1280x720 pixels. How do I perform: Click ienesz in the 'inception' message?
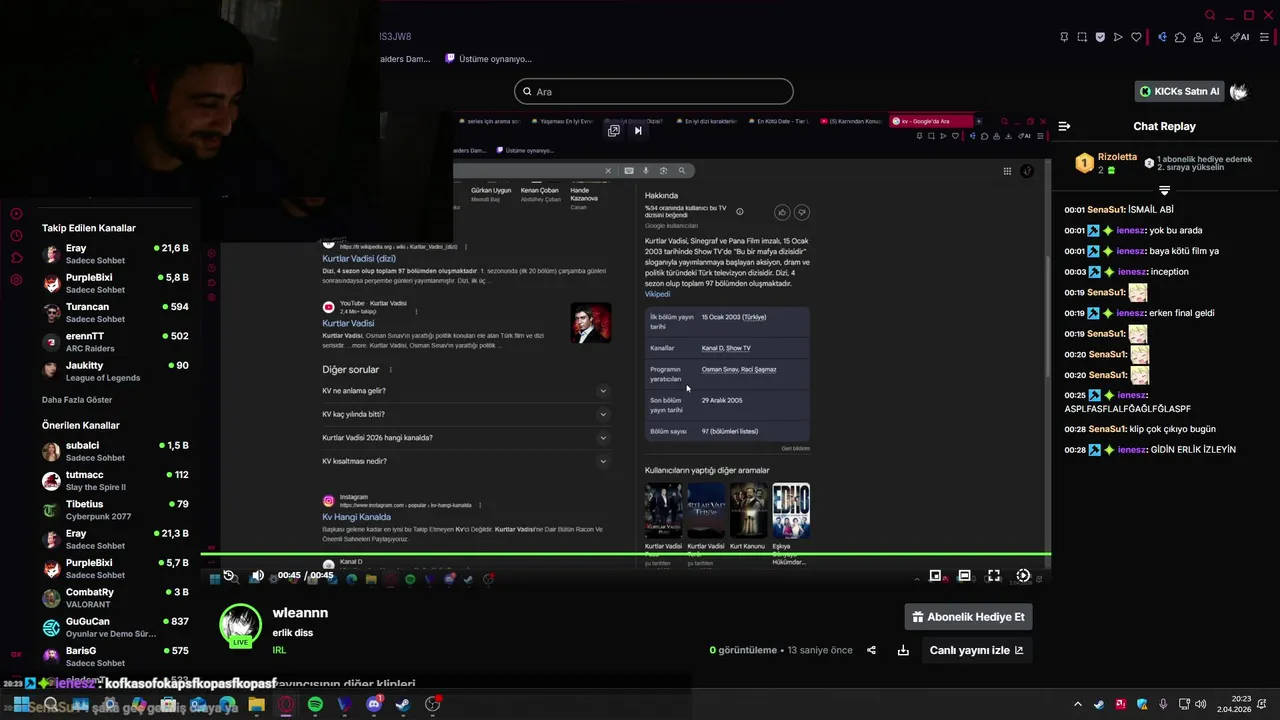coord(1131,272)
